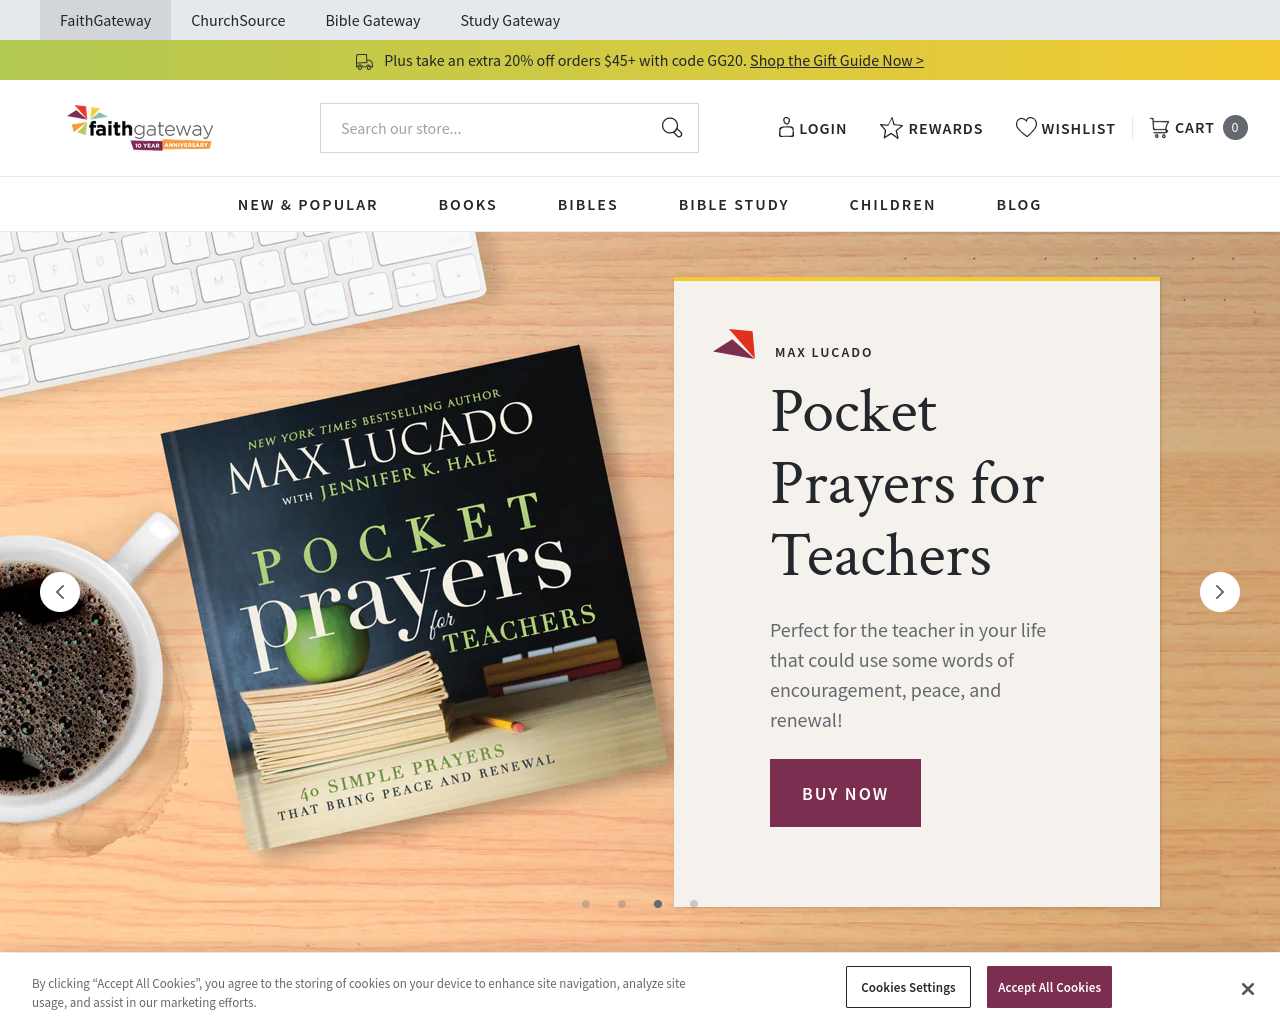Focus the Search our store field
Image resolution: width=1280 pixels, height=1024 pixels.
coord(490,128)
